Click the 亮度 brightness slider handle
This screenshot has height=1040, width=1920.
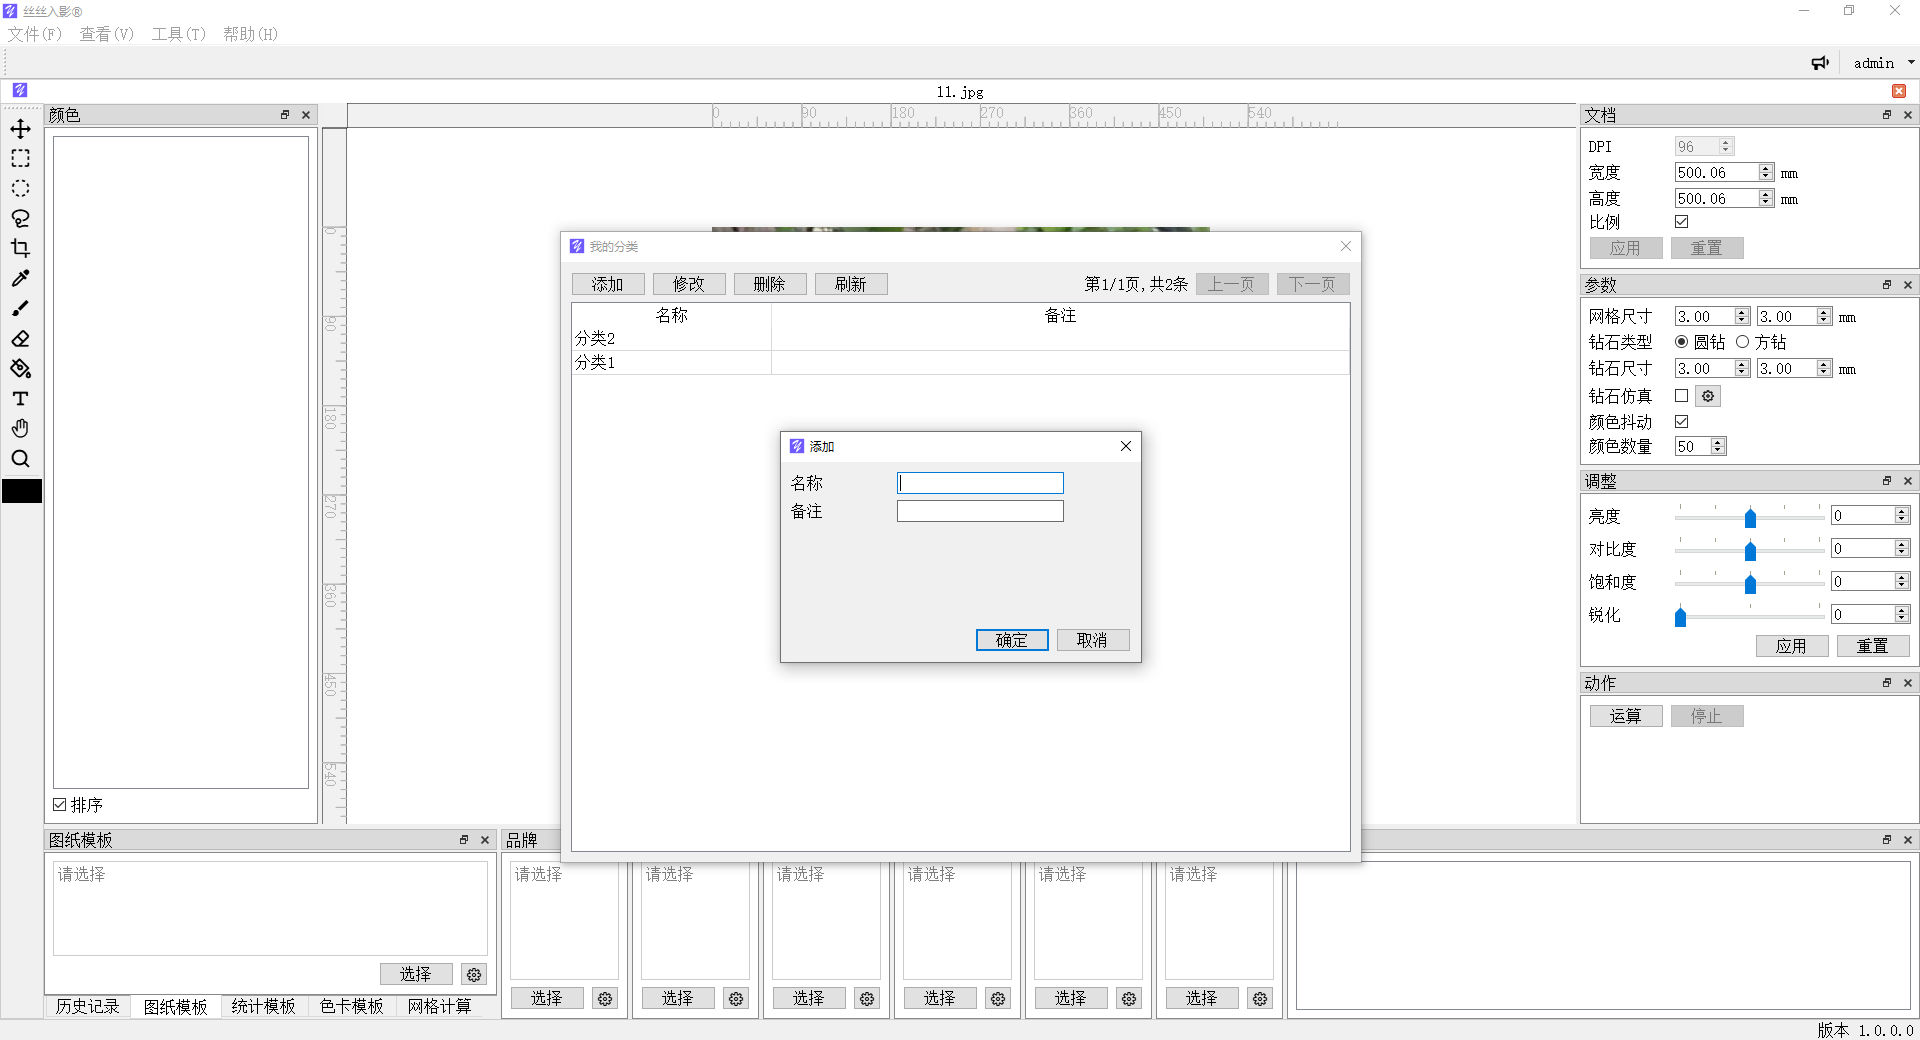tap(1750, 517)
